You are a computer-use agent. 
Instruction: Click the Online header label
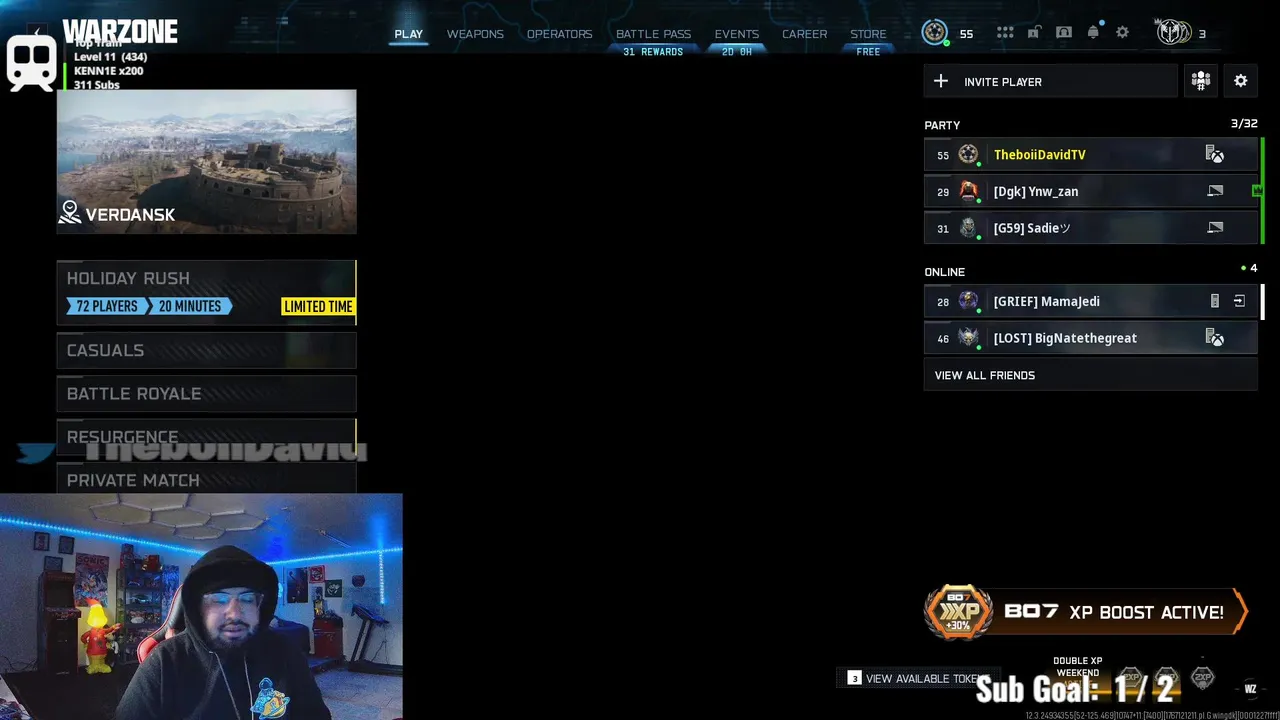tap(944, 272)
